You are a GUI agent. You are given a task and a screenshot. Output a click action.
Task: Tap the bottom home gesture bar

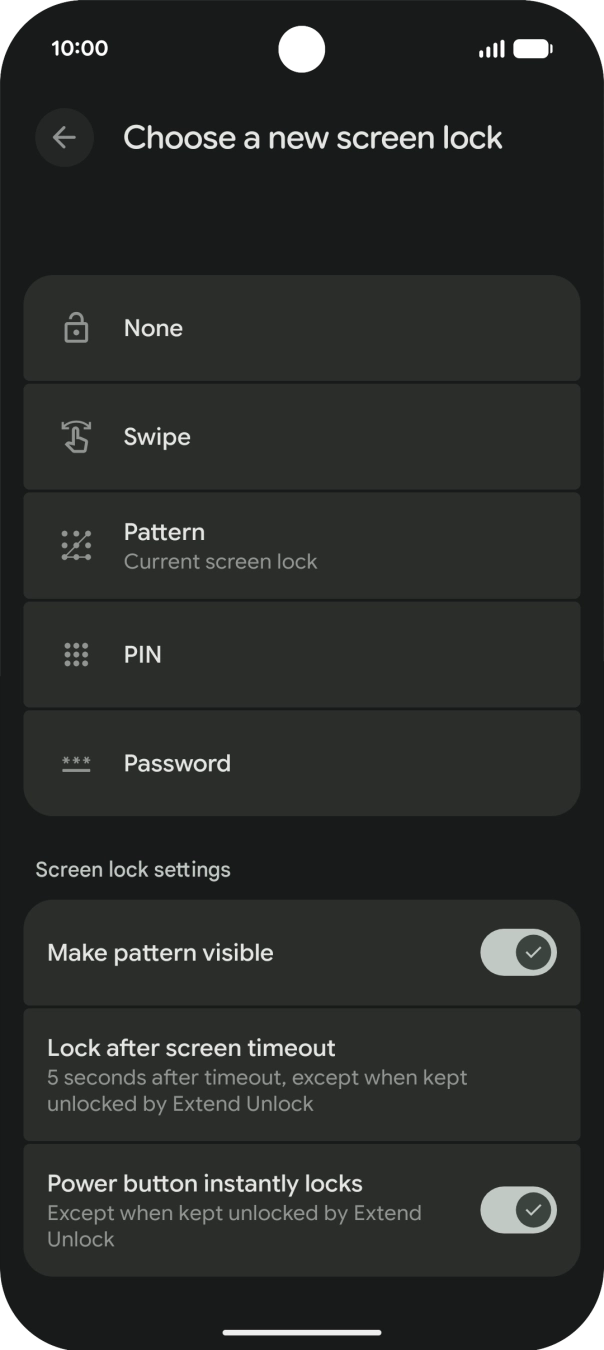[302, 1332]
